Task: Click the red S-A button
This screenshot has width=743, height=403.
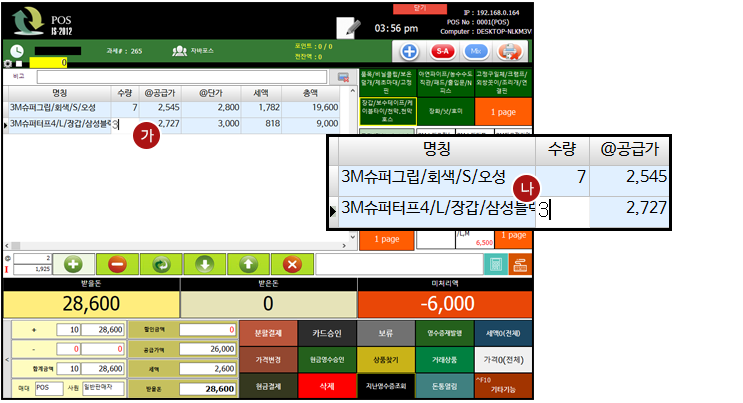Action: pyautogui.click(x=443, y=51)
